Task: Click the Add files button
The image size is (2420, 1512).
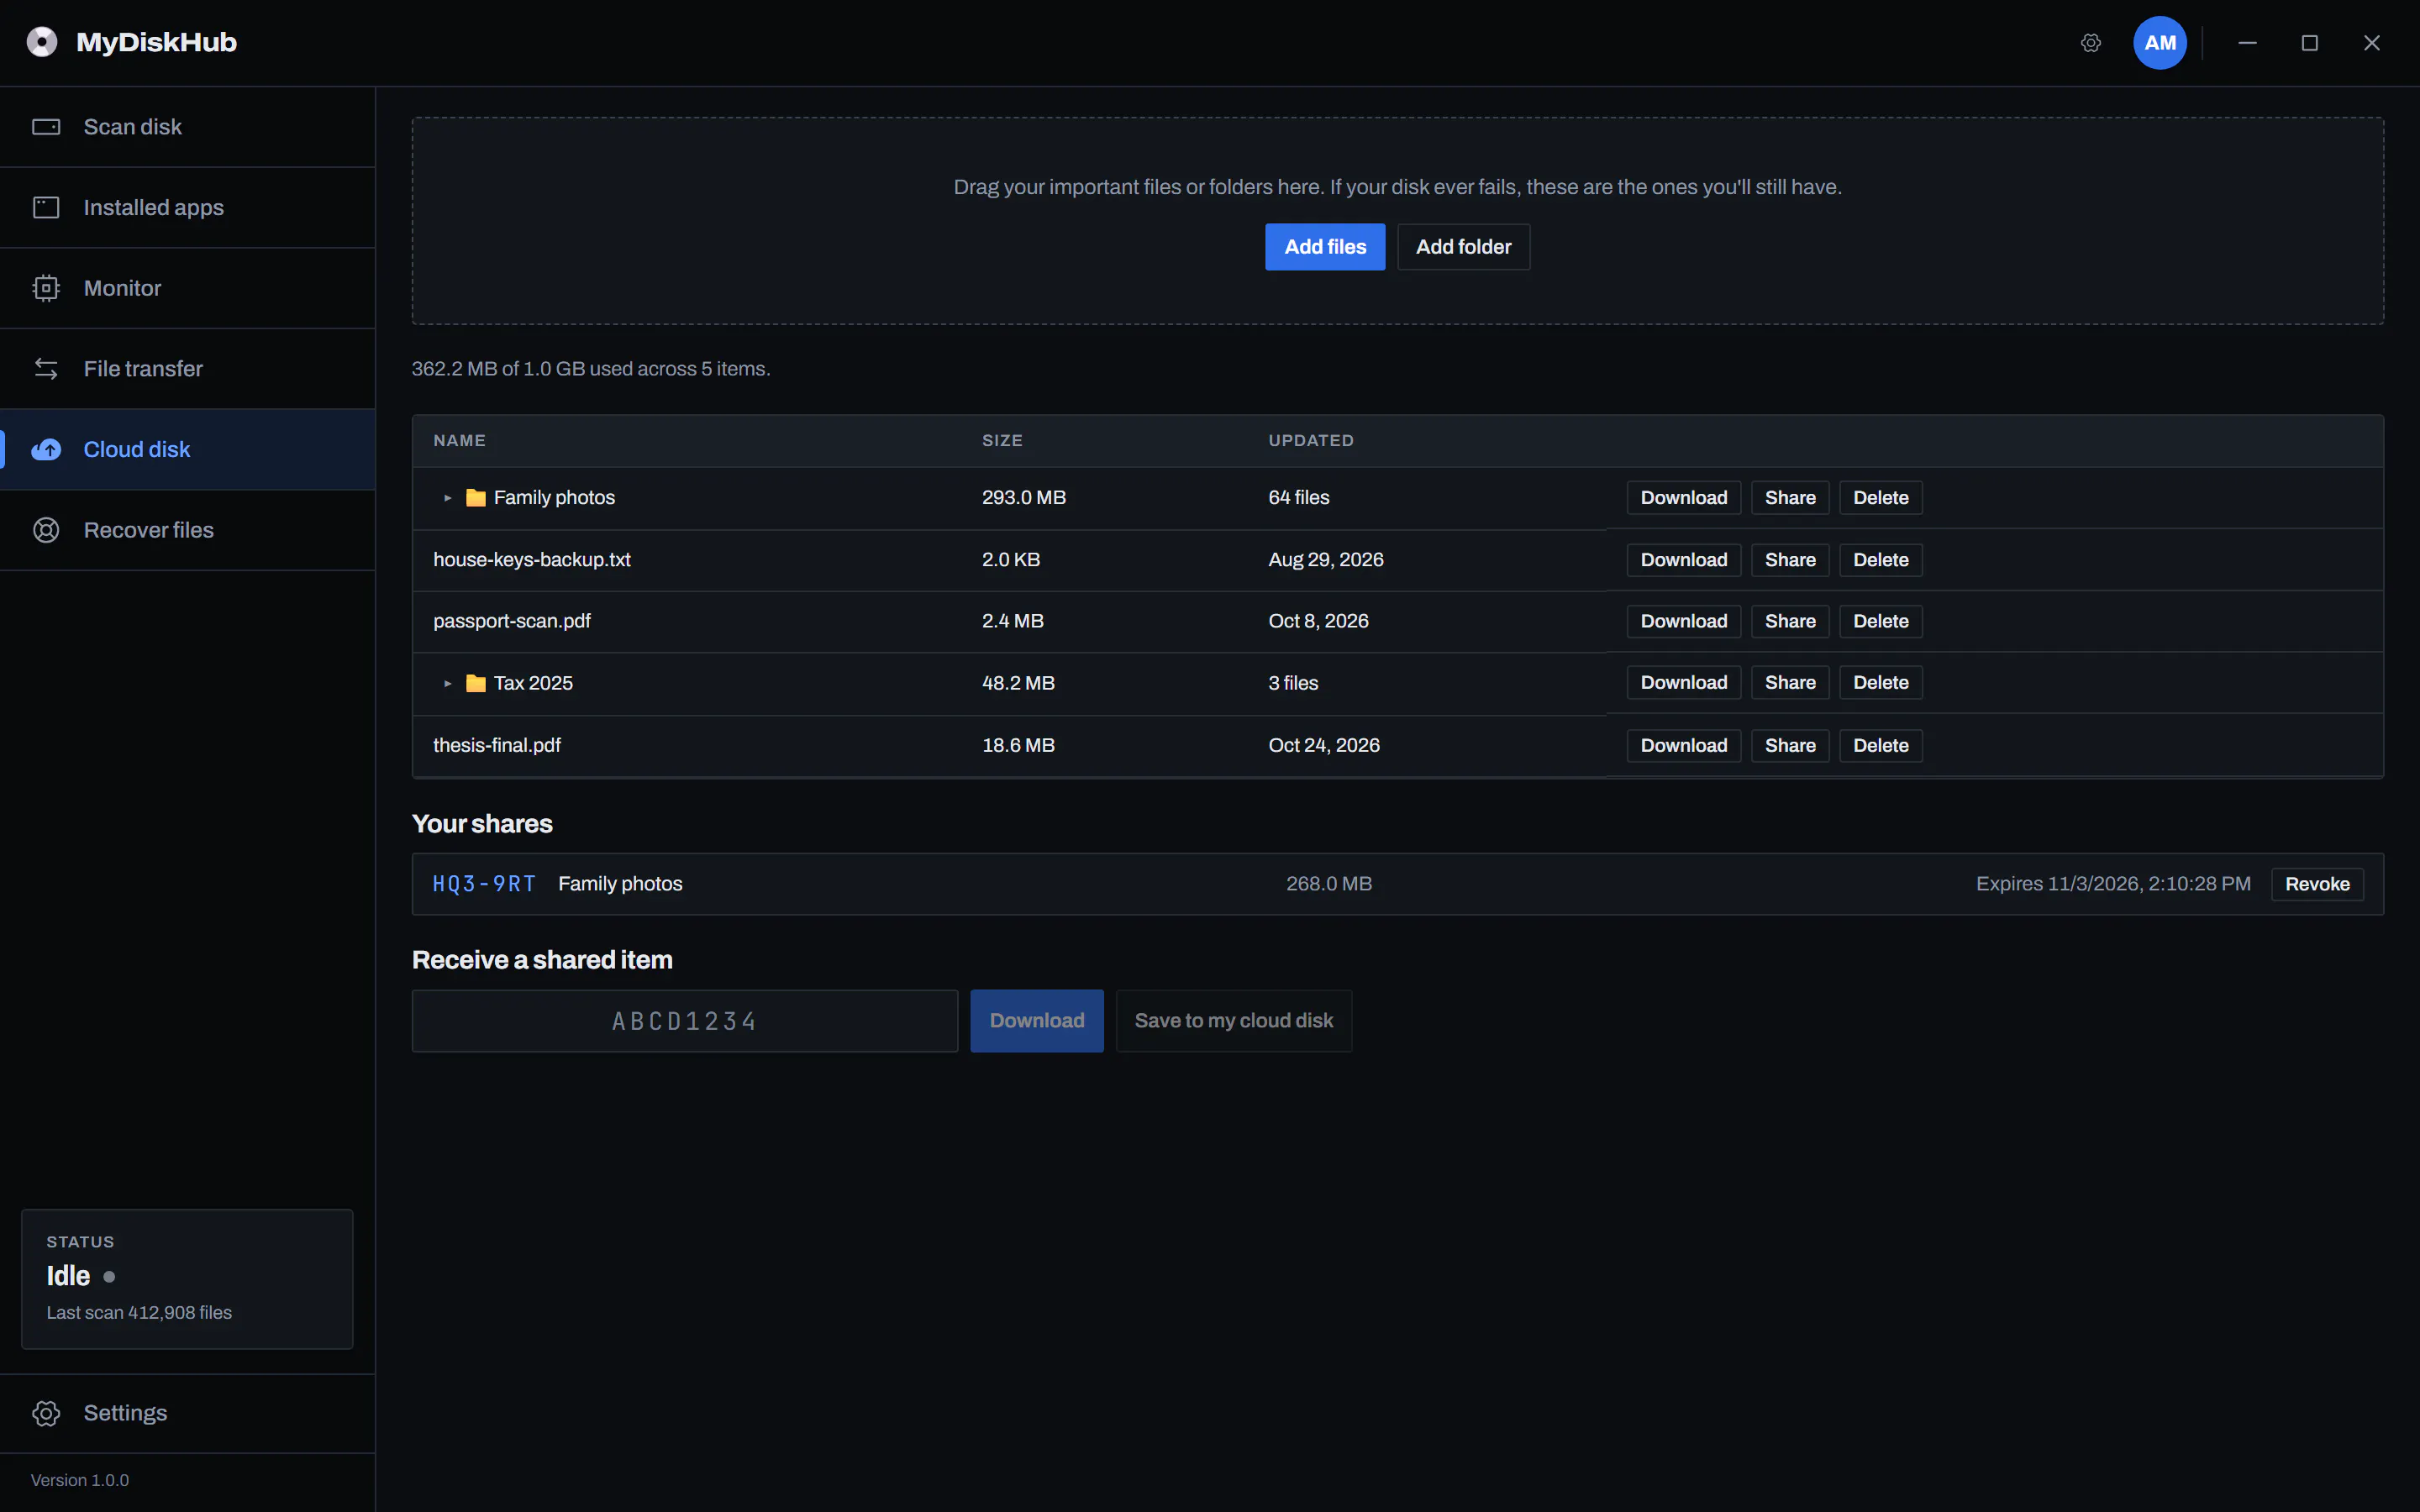Action: pos(1325,246)
